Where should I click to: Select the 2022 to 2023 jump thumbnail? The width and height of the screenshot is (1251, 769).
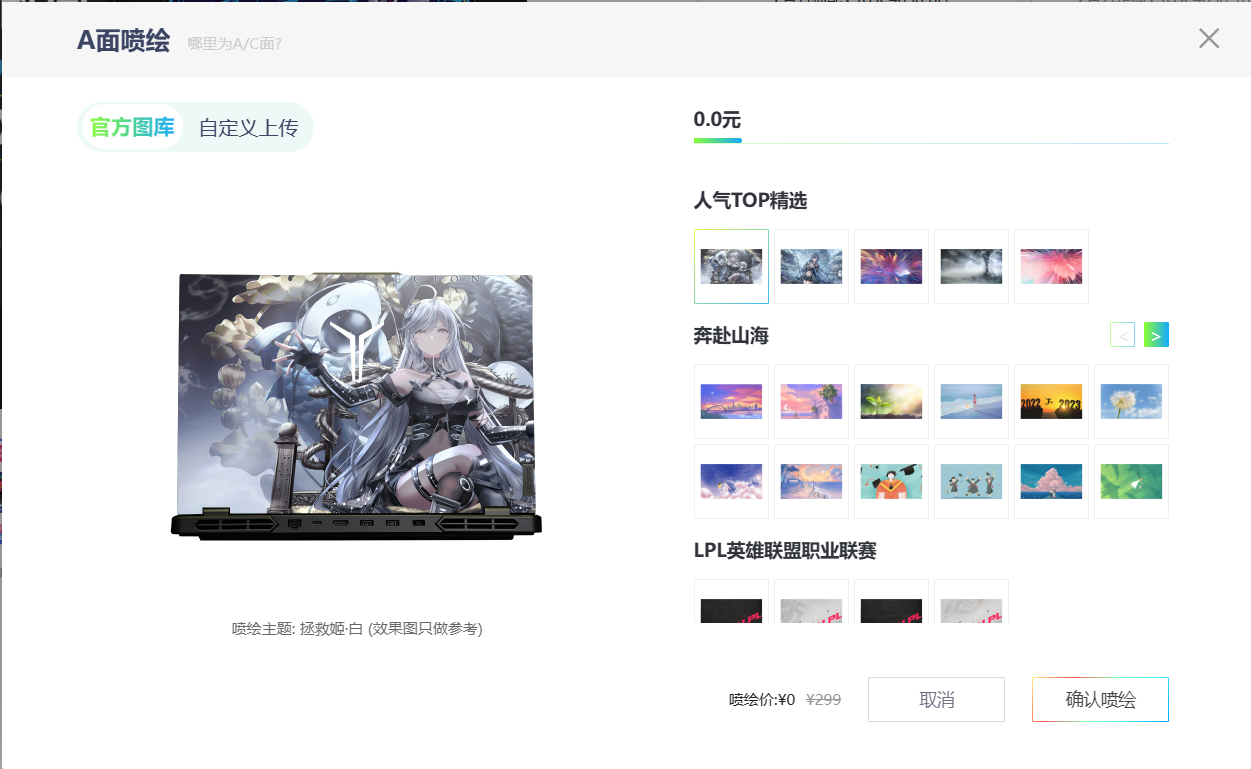[1051, 401]
